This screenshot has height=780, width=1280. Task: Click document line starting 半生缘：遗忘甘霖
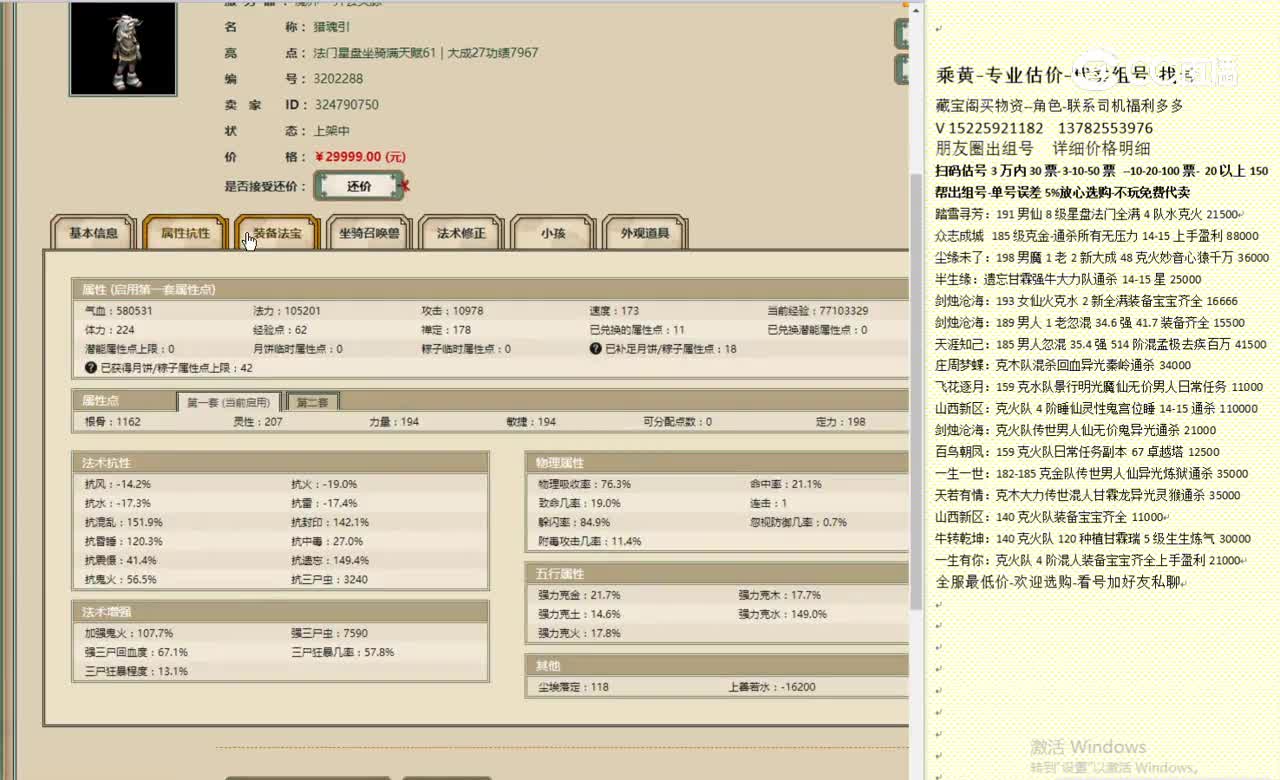(1068, 279)
